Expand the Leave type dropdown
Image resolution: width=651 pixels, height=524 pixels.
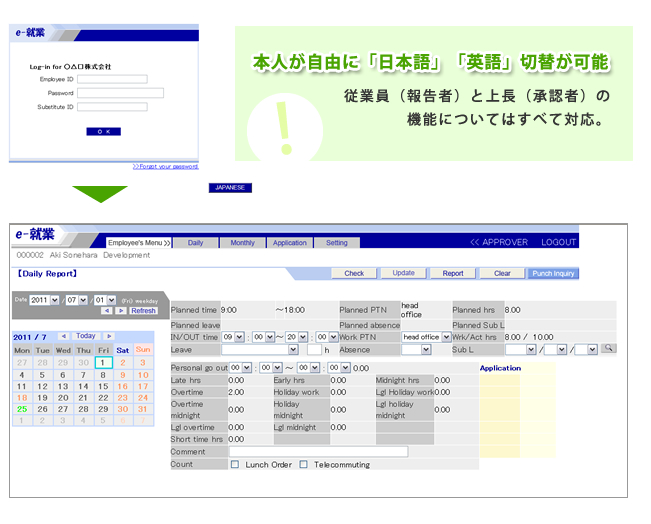pyautogui.click(x=260, y=350)
